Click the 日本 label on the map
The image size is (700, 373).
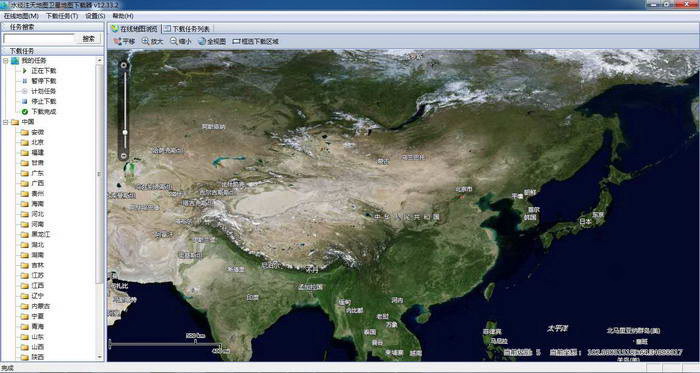pyautogui.click(x=585, y=221)
